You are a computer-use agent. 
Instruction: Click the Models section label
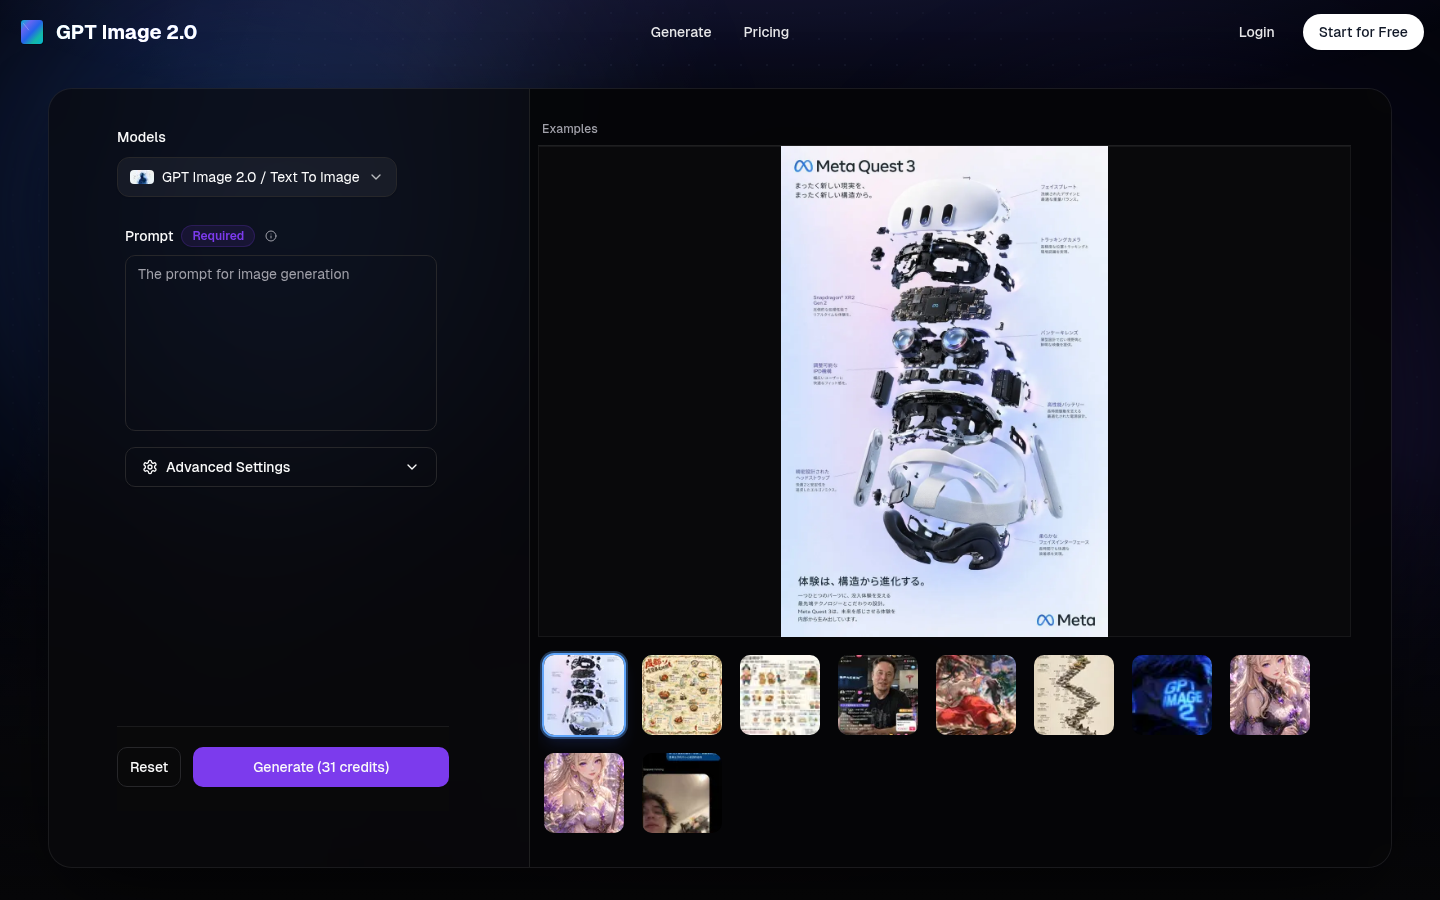(141, 137)
